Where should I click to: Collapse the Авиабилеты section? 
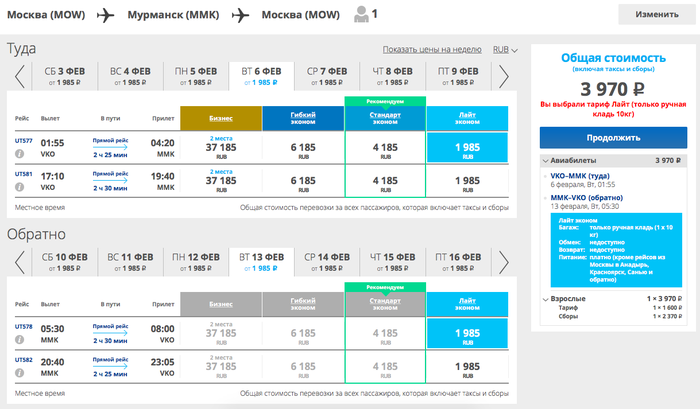tap(546, 159)
